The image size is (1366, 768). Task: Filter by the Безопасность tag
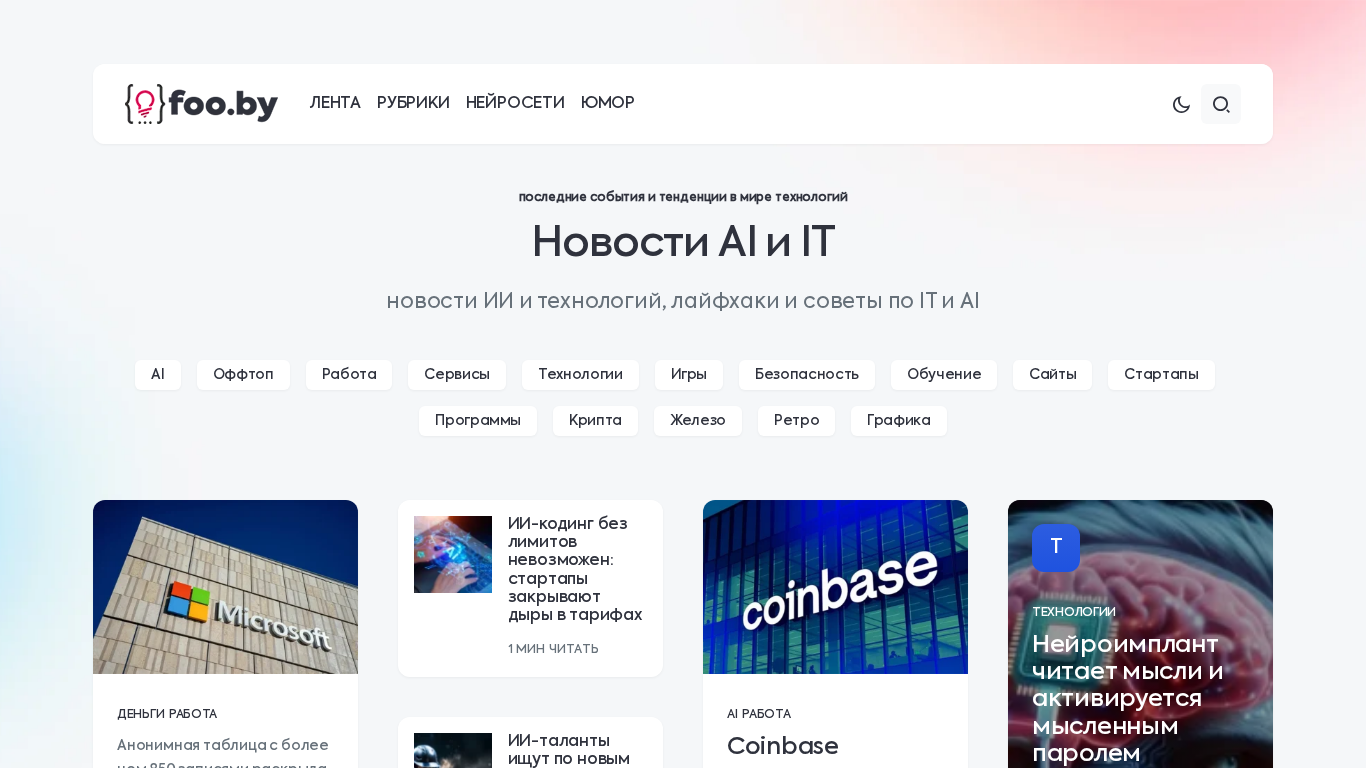tap(807, 375)
